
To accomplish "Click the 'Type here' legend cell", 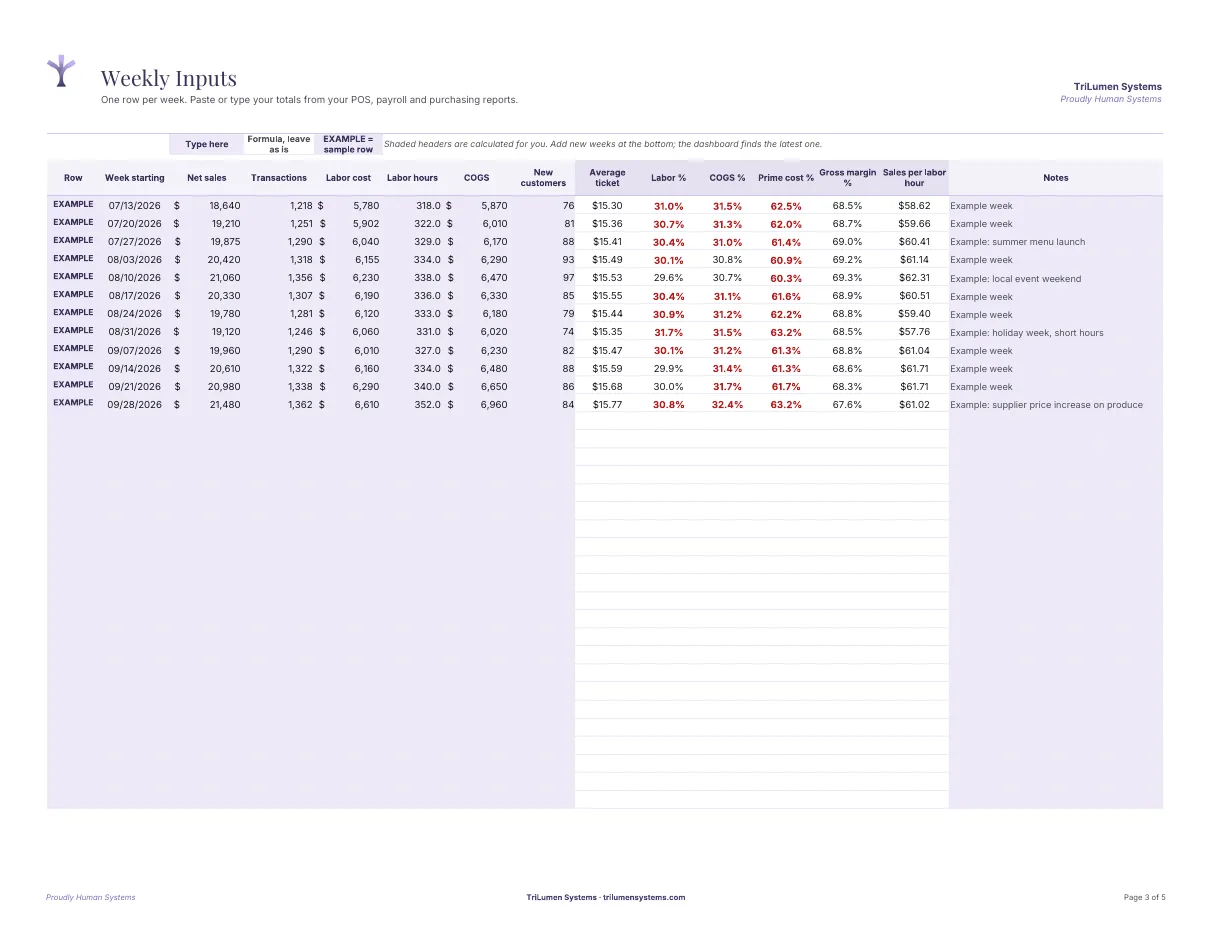I will [x=207, y=144].
